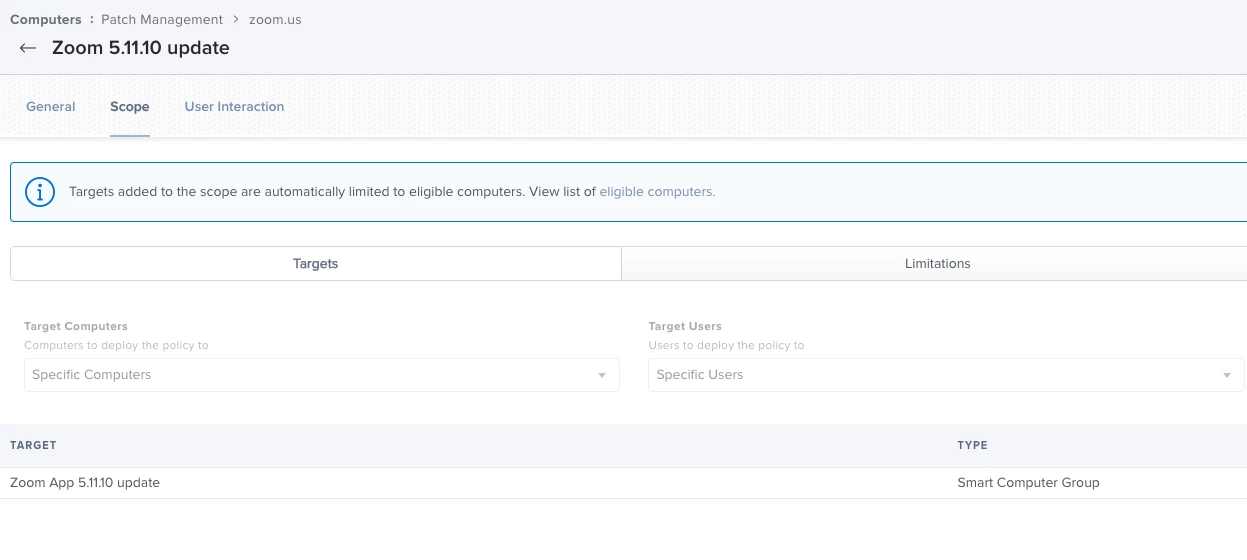This screenshot has height=560, width=1247.
Task: View the eligible computers list link
Action: pyautogui.click(x=657, y=192)
